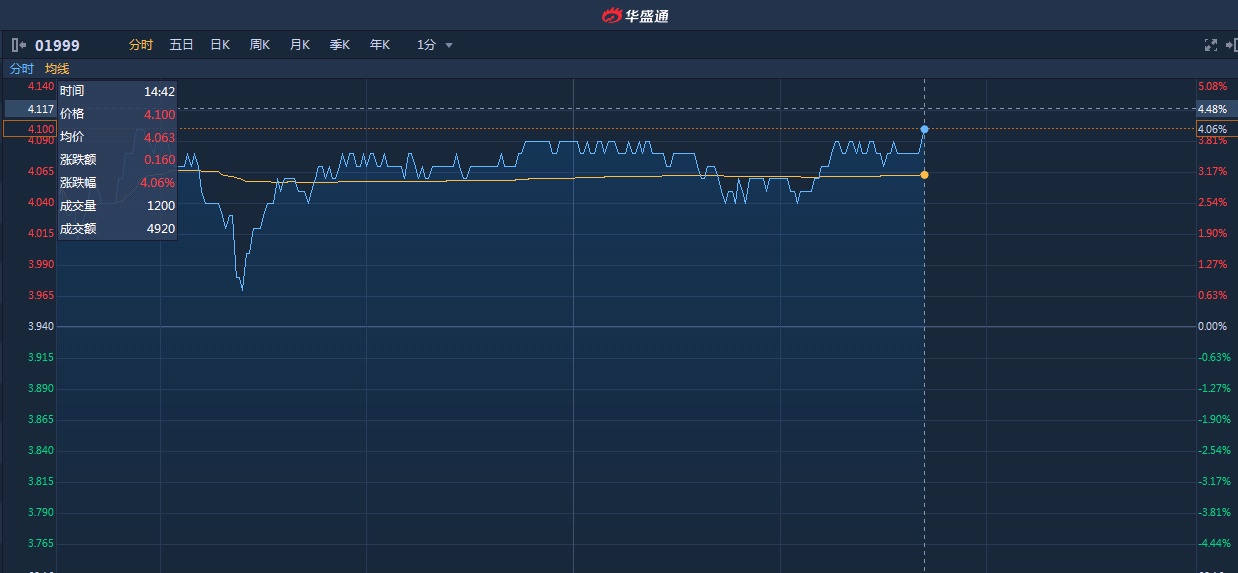Select the 周K candlestick tab
This screenshot has height=573, width=1238.
[260, 45]
